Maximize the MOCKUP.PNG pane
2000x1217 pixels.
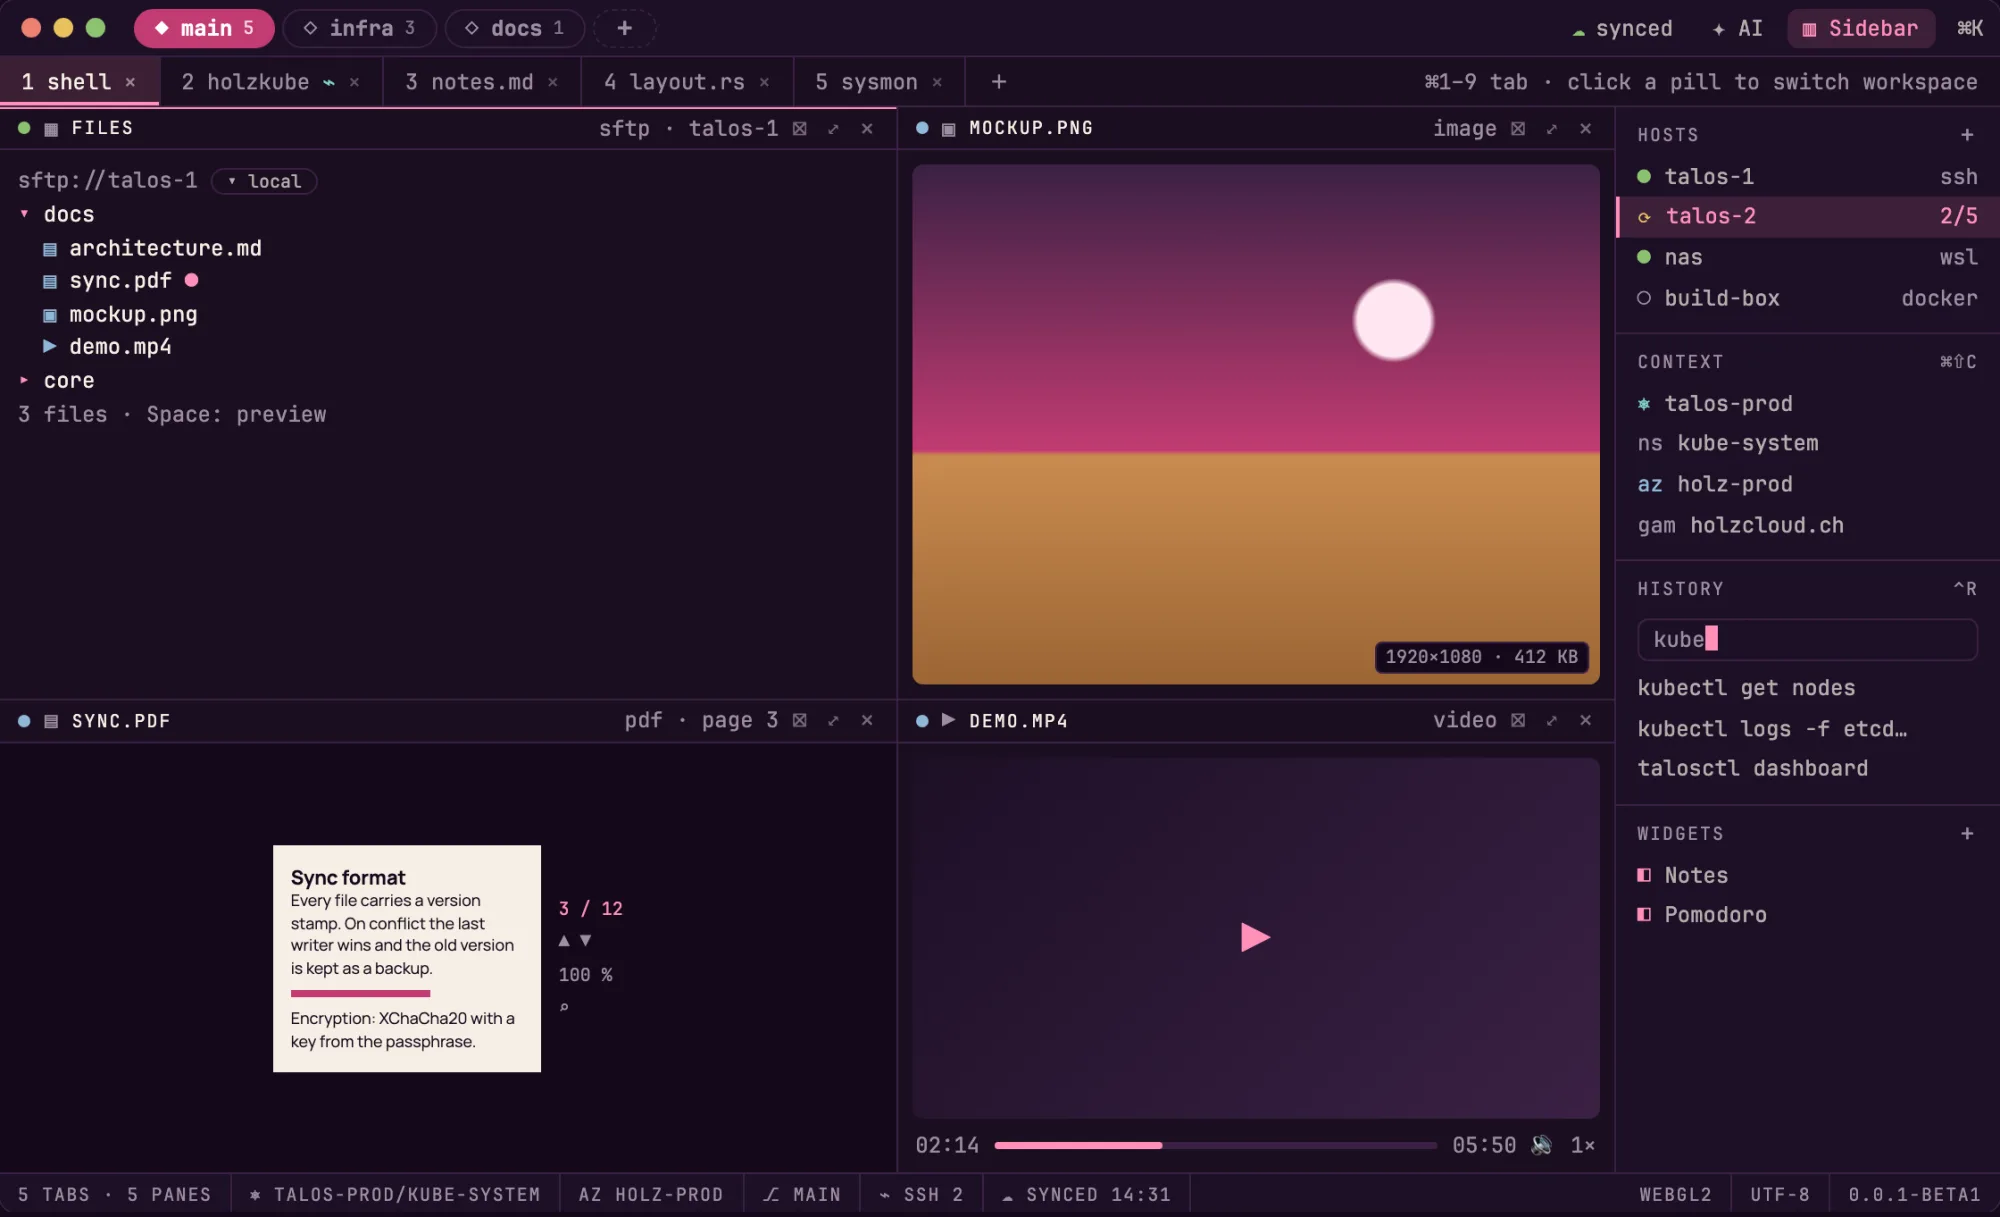coord(1552,128)
